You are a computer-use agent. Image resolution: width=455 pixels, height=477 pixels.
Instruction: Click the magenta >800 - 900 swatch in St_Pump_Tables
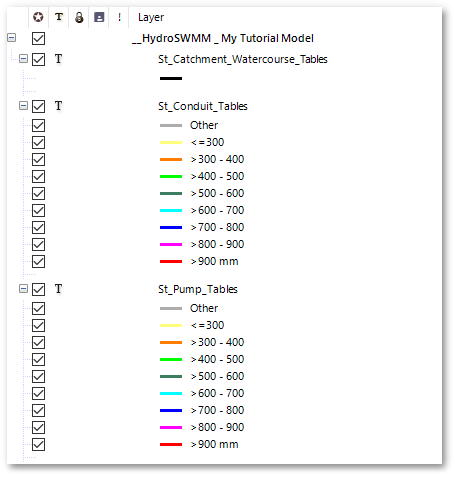pos(171,428)
